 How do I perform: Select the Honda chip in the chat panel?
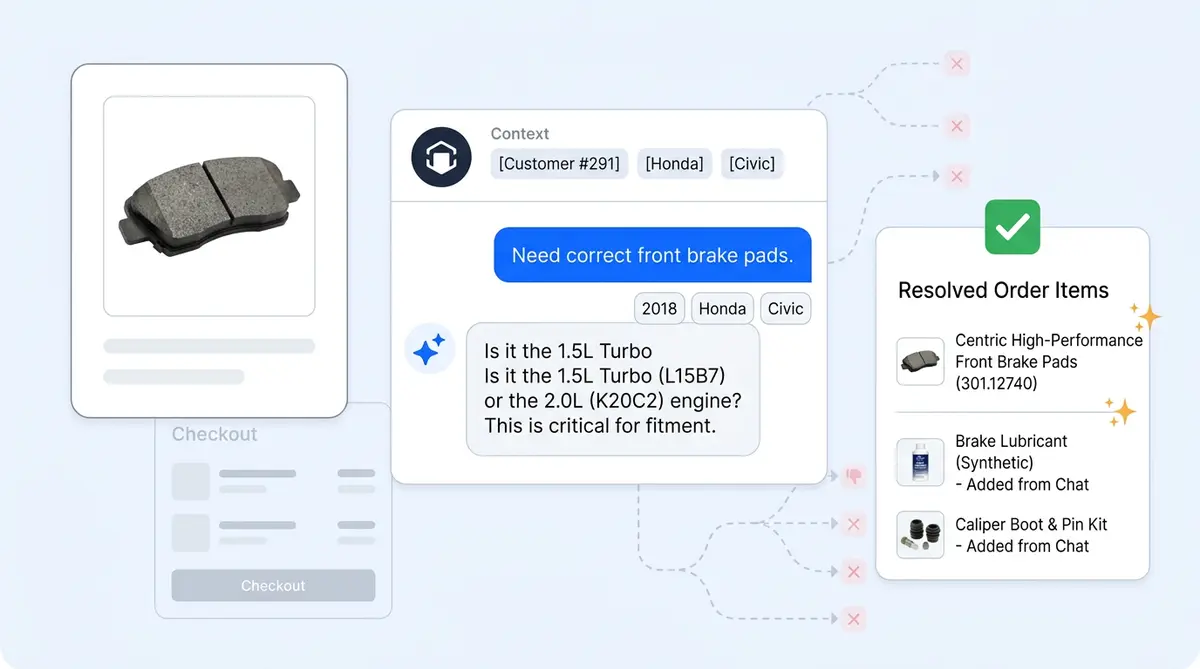pos(722,308)
